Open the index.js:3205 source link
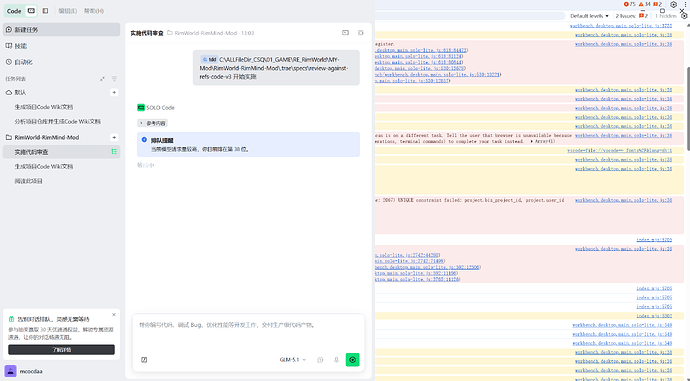The width and height of the screenshot is (690, 381). [654, 240]
